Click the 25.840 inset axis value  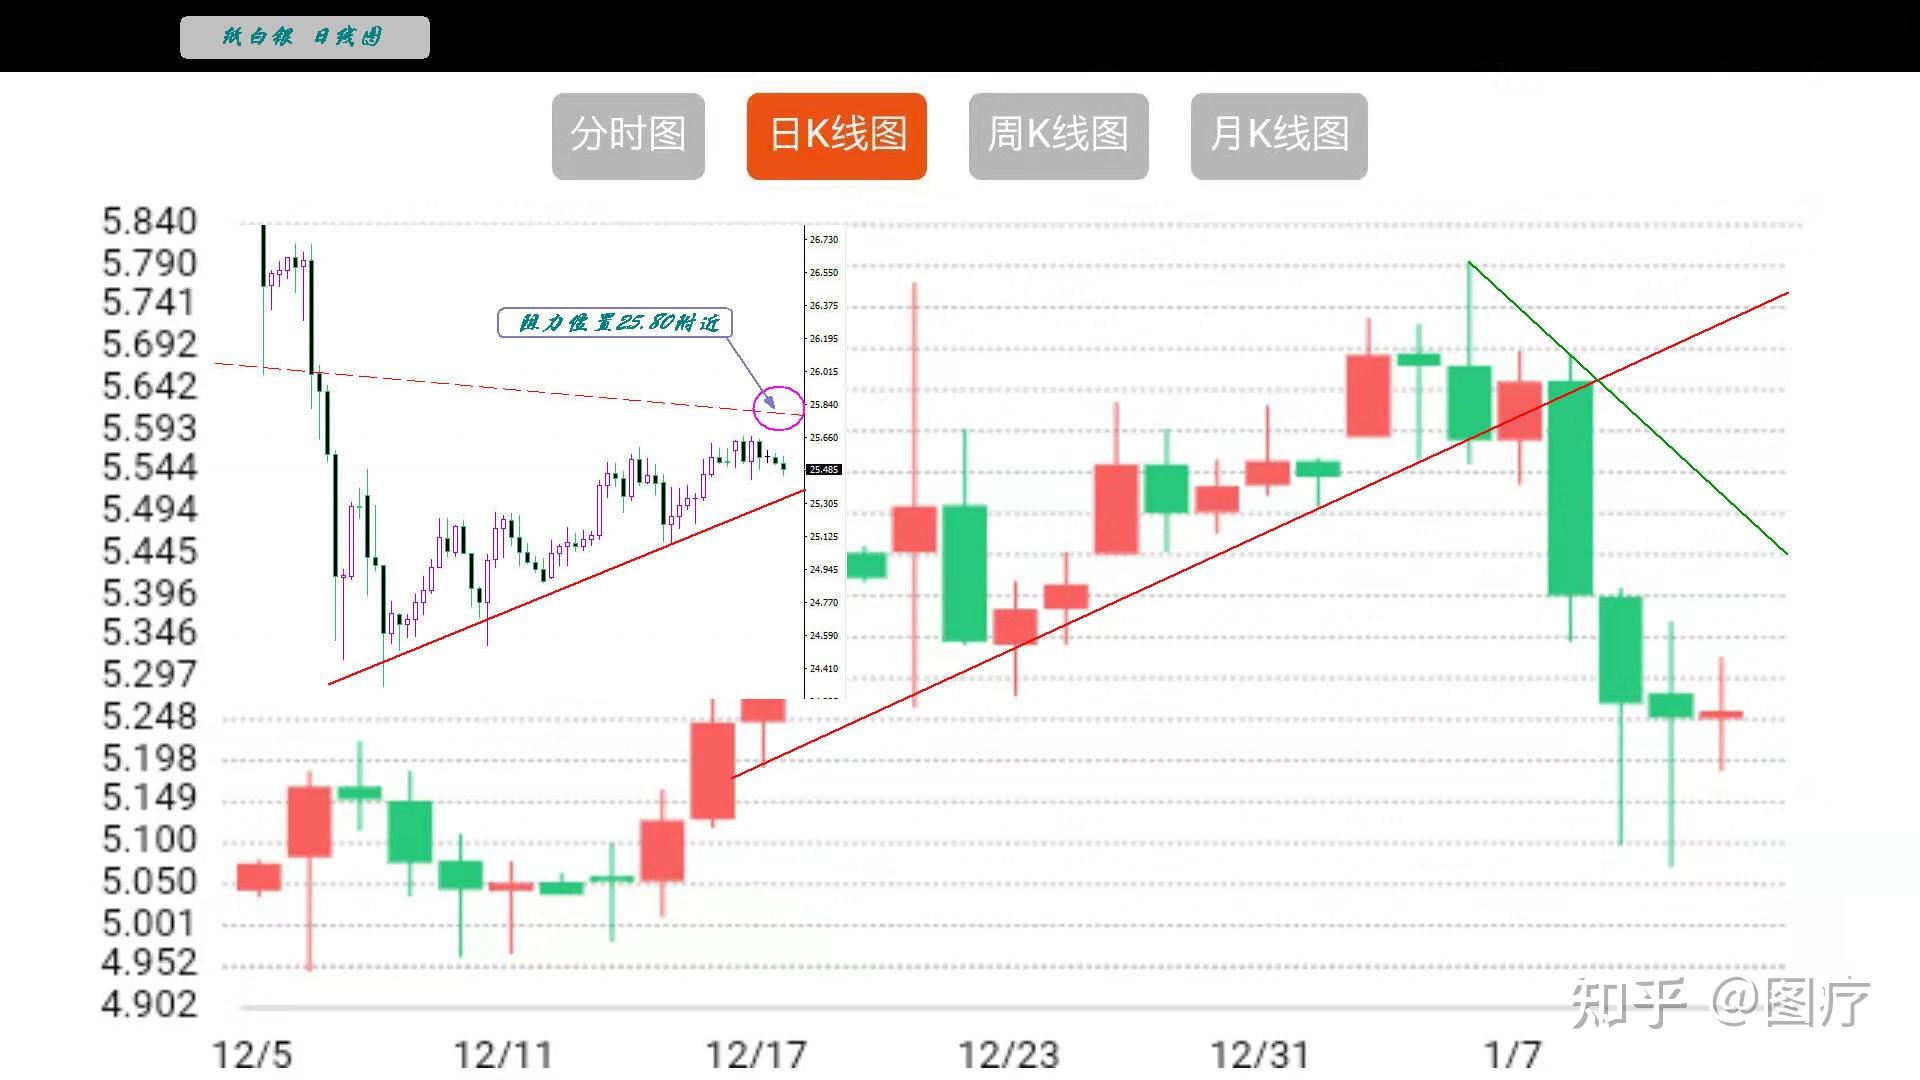[x=824, y=405]
